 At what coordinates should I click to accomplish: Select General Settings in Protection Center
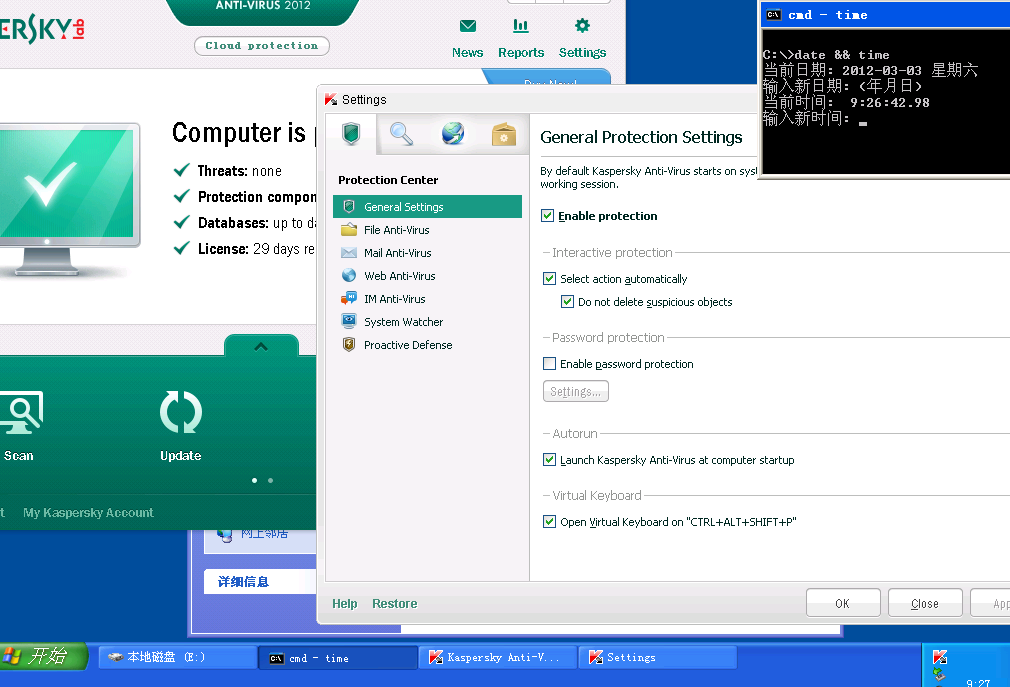click(x=427, y=207)
